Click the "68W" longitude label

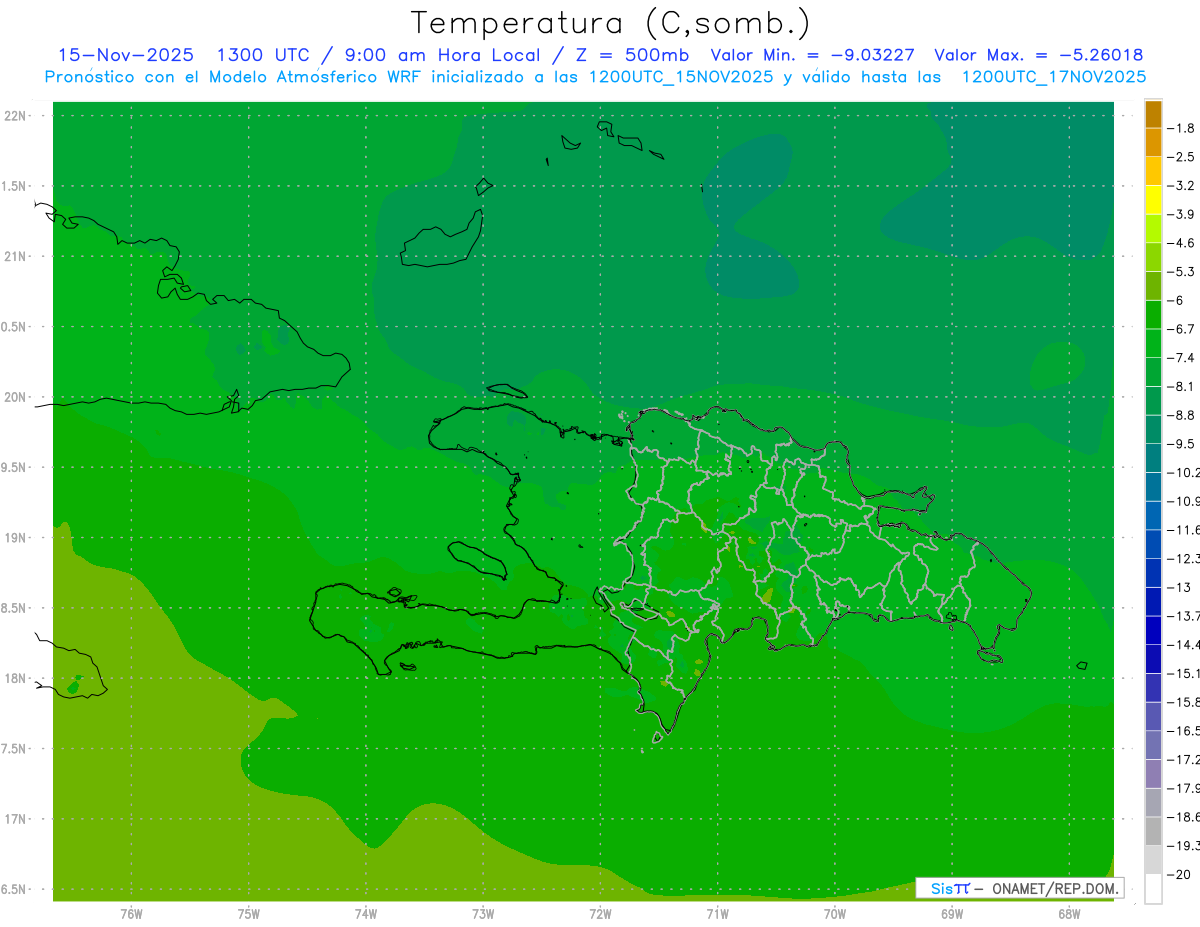1069,914
